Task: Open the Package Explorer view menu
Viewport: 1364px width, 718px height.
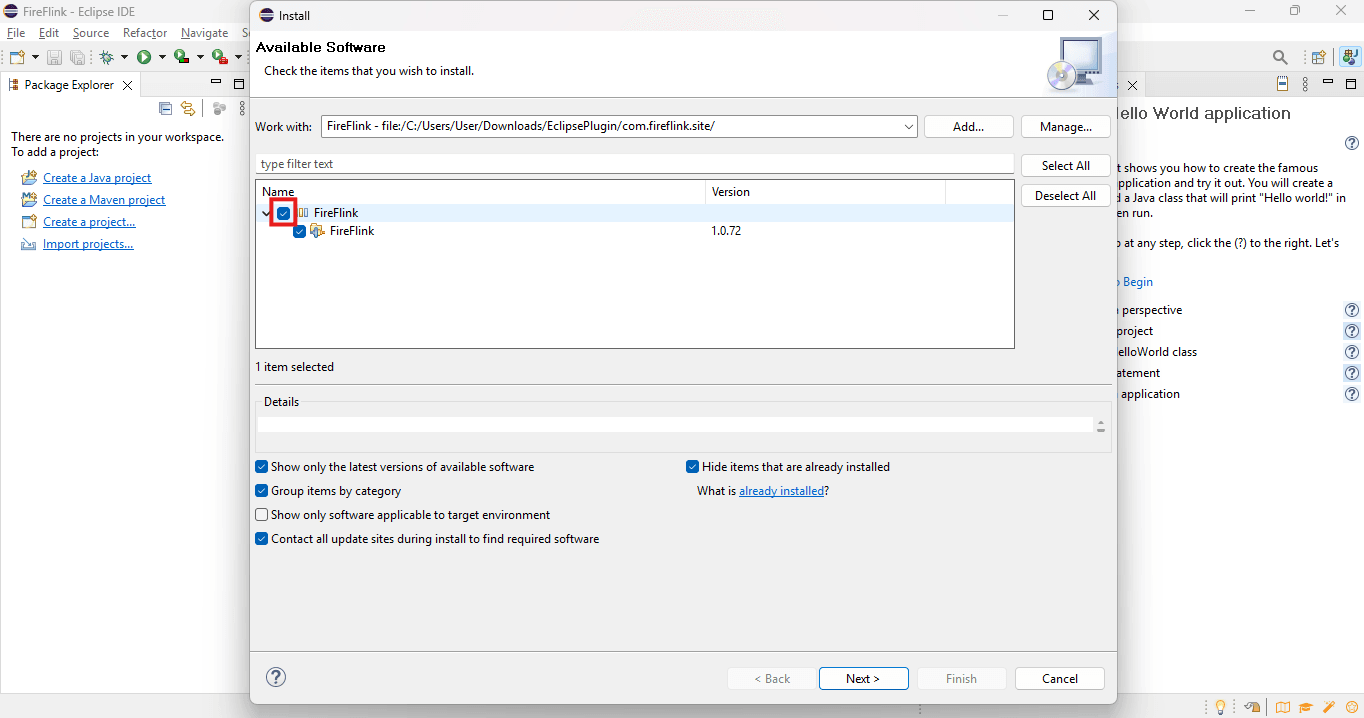Action: pyautogui.click(x=242, y=109)
